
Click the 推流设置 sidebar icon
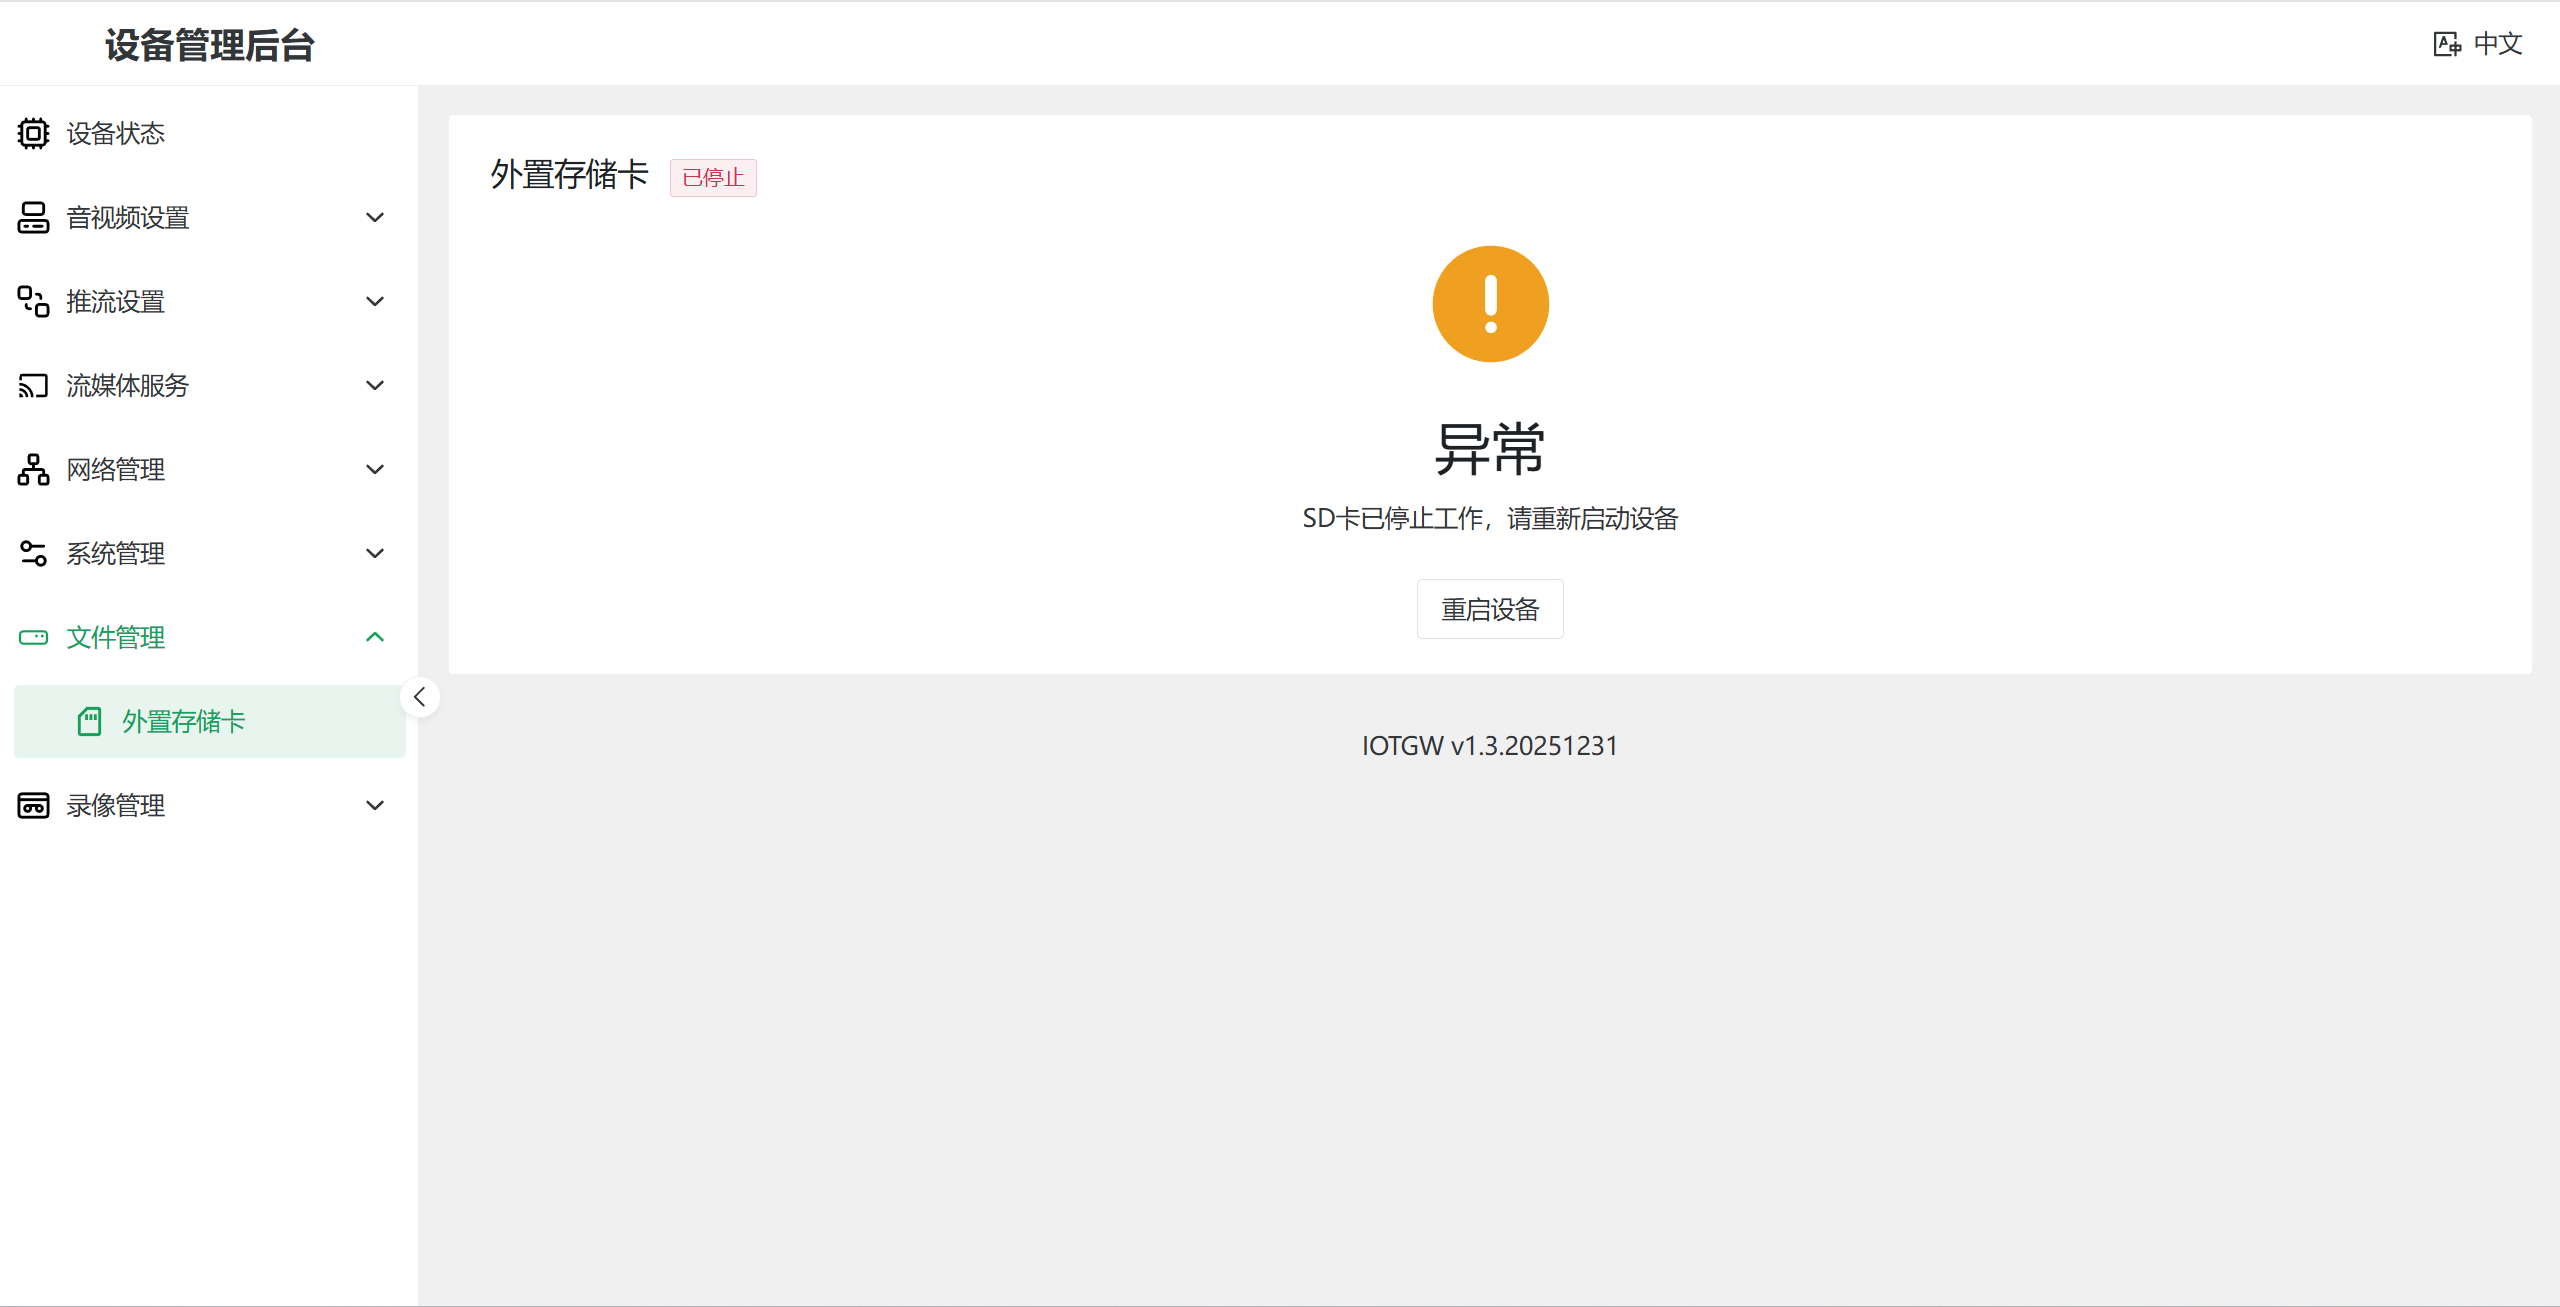pos(33,301)
